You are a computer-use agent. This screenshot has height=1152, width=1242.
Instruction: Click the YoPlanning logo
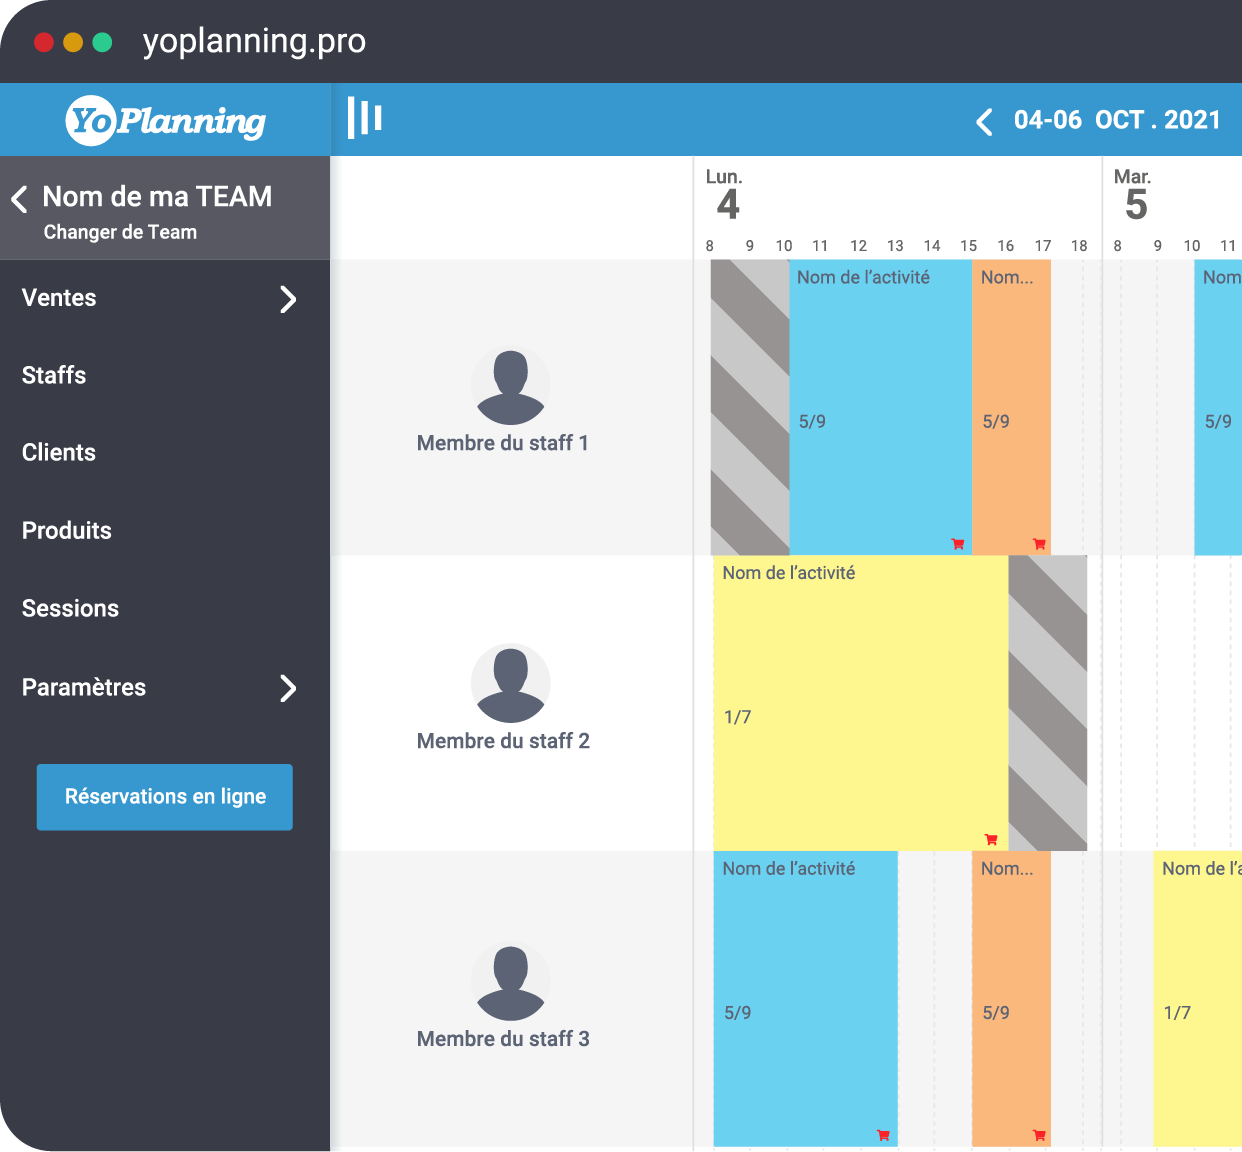(165, 119)
